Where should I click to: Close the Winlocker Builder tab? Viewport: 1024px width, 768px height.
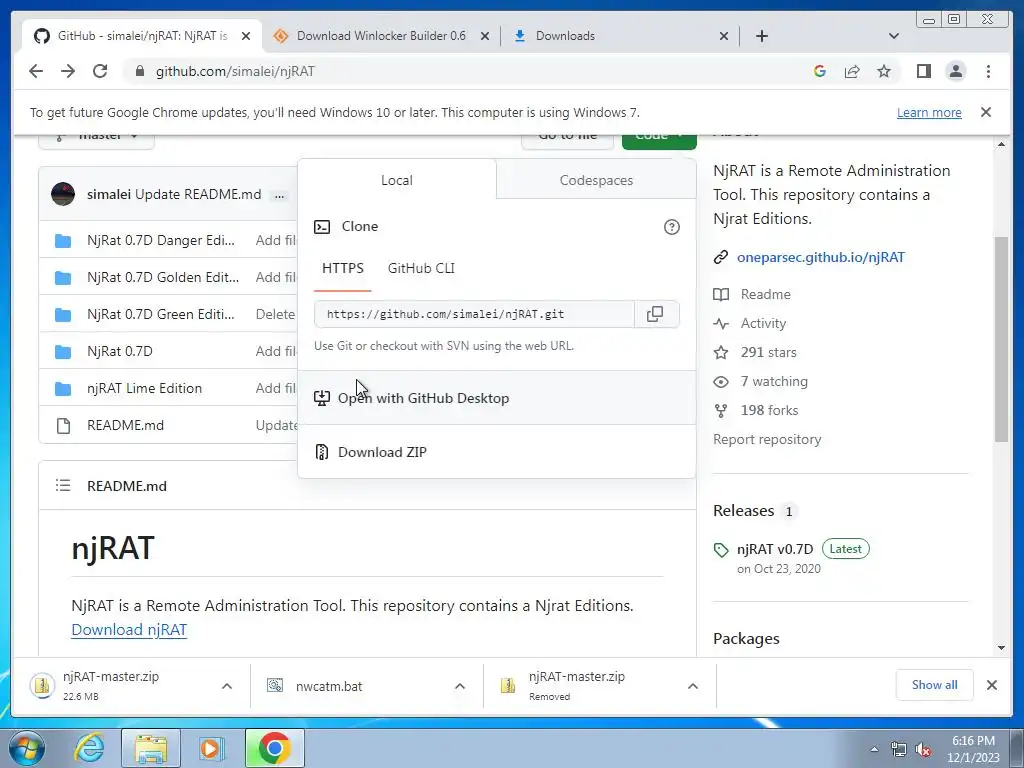[x=485, y=36]
